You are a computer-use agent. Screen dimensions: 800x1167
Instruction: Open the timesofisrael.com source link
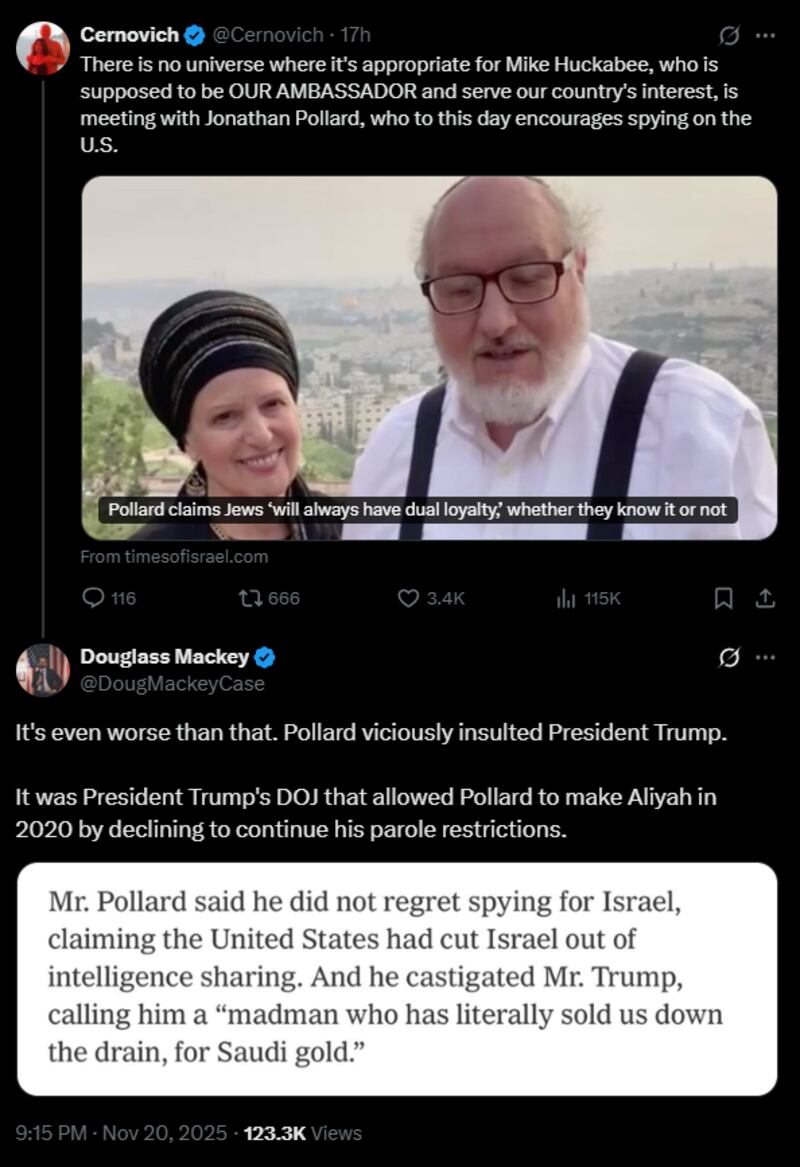pos(173,558)
